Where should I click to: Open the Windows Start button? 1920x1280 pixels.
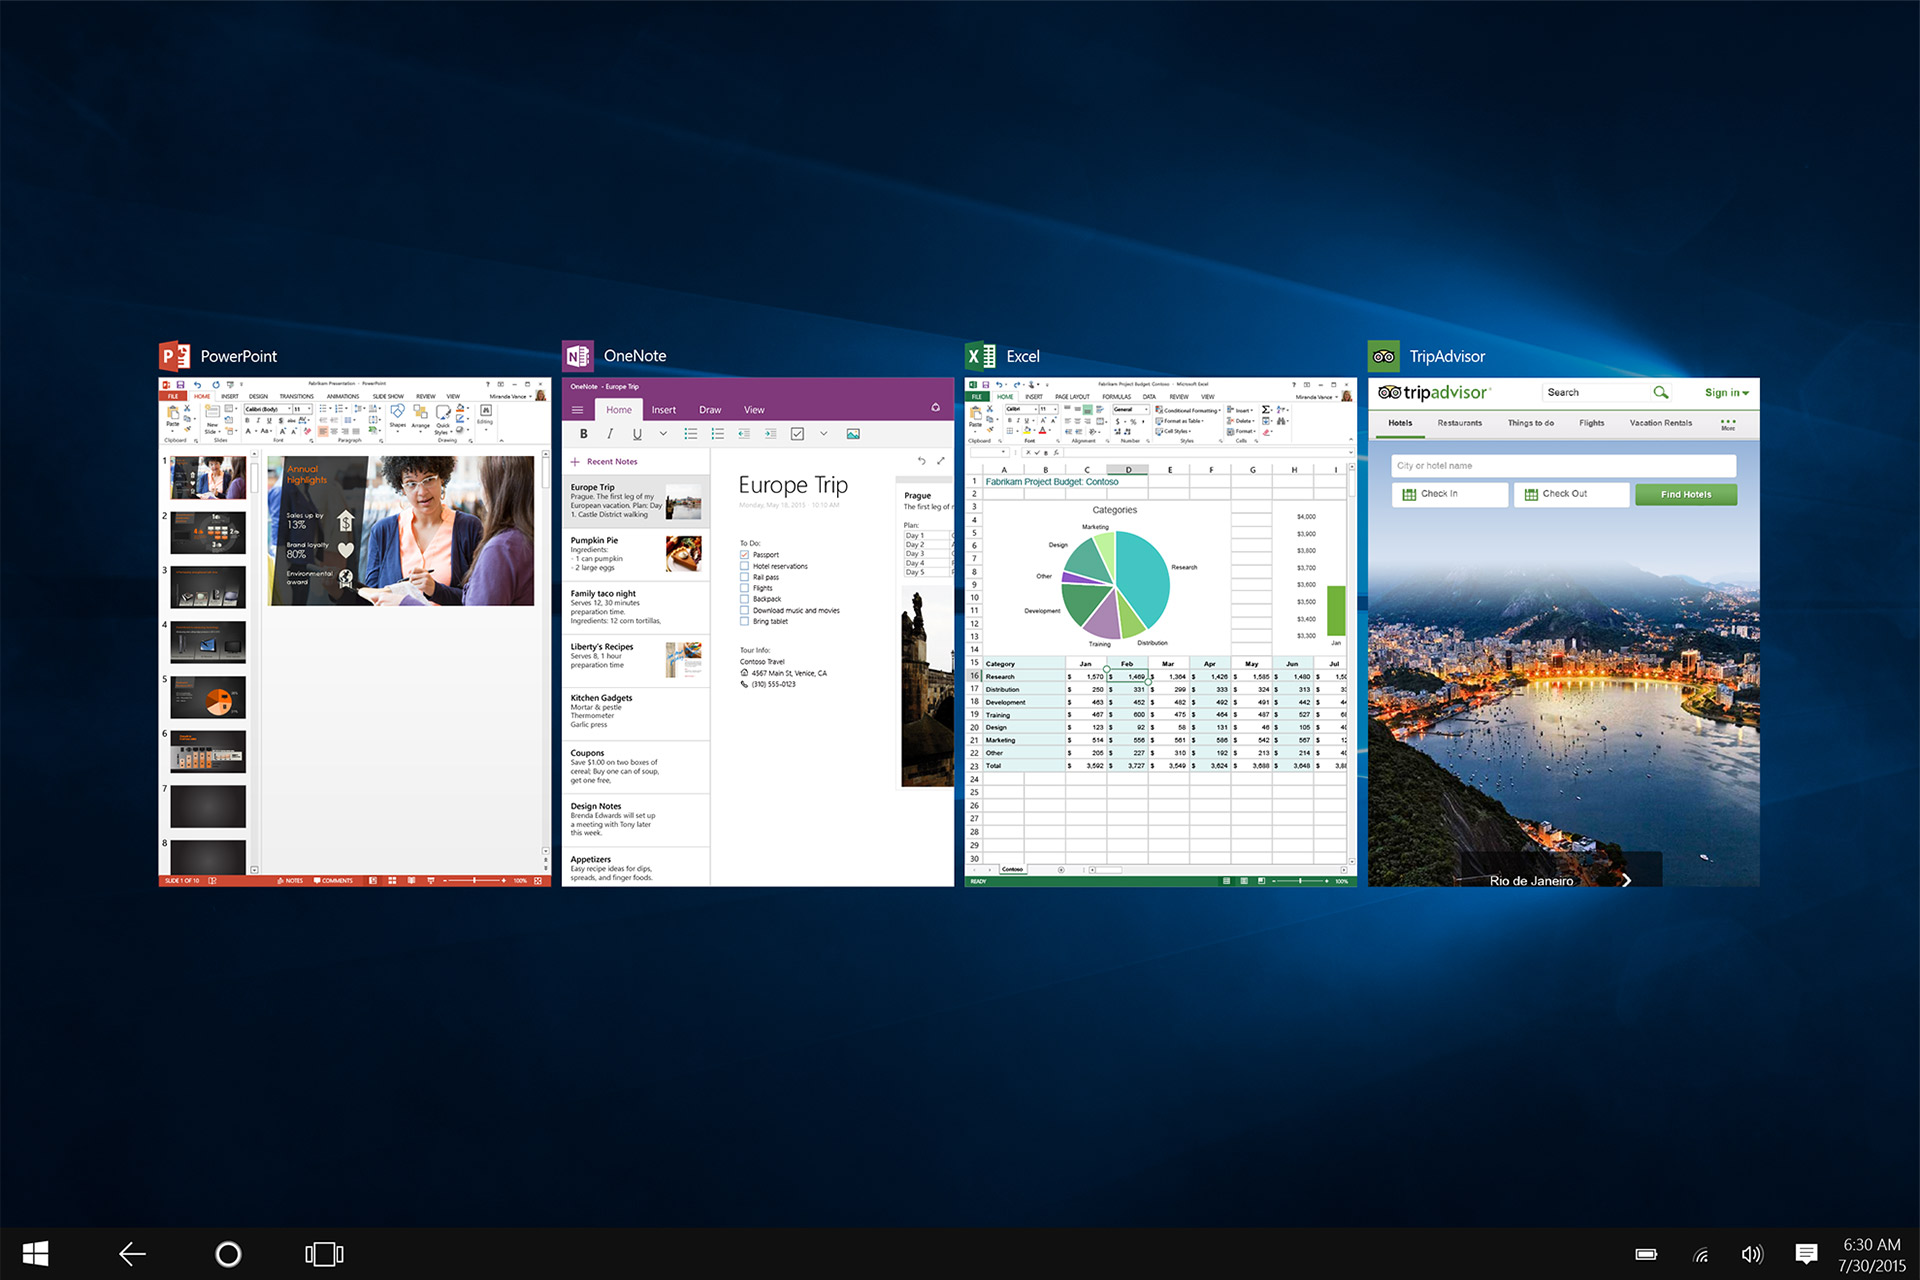(x=36, y=1253)
